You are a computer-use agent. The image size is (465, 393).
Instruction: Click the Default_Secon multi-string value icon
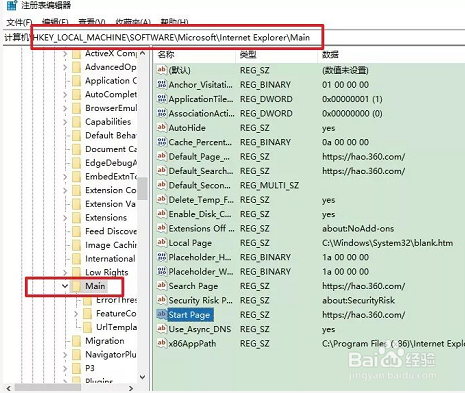pyautogui.click(x=162, y=185)
